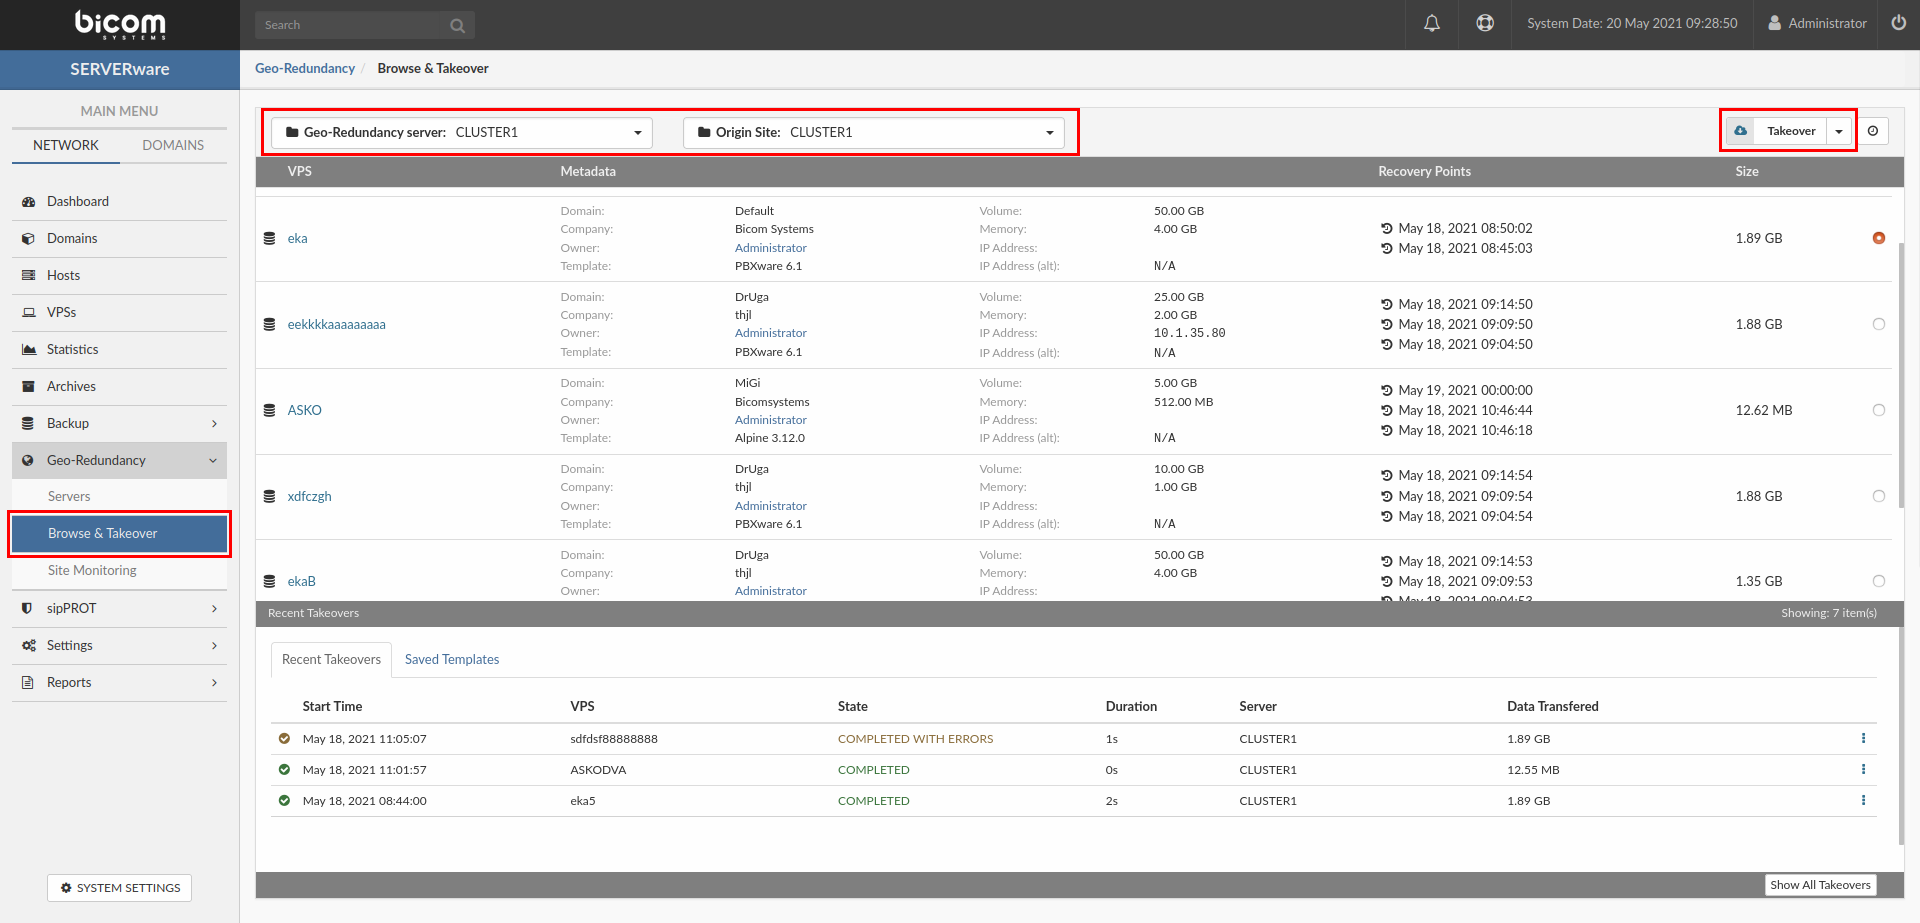This screenshot has height=923, width=1920.
Task: Select the ASKO VPS radio button
Action: pyautogui.click(x=1878, y=410)
